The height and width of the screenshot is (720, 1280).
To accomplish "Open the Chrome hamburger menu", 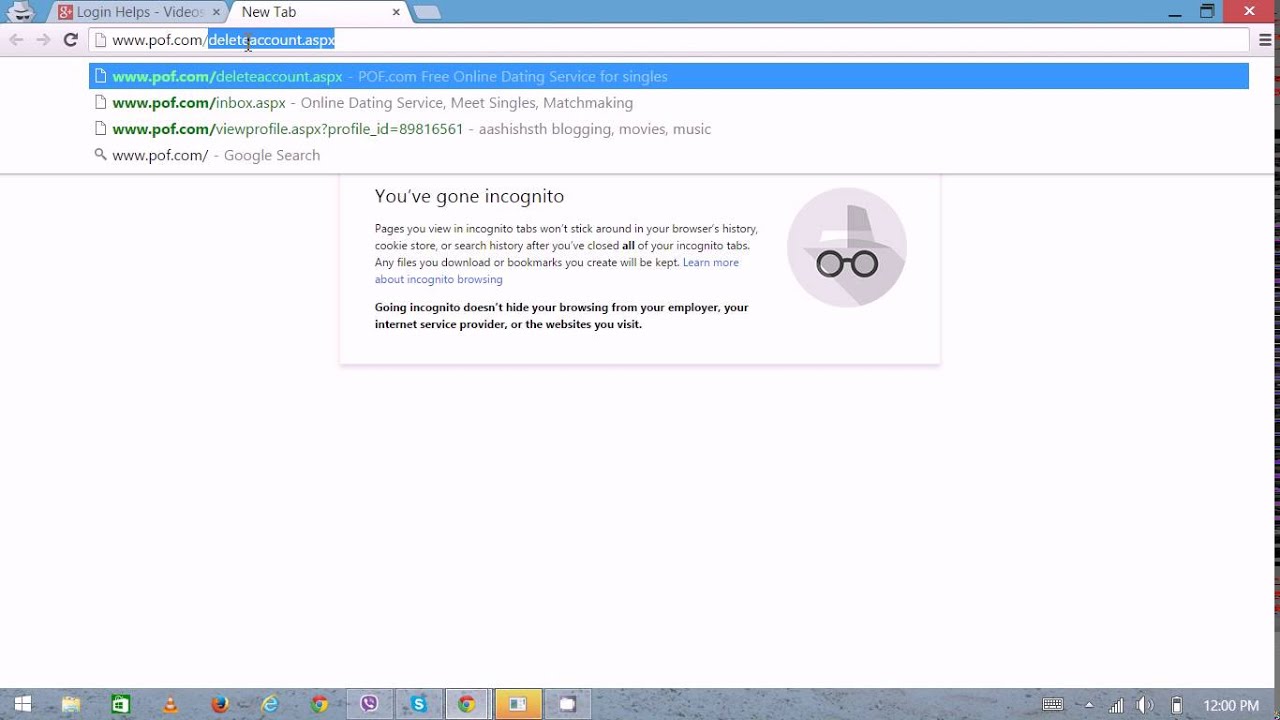I will 1265,40.
